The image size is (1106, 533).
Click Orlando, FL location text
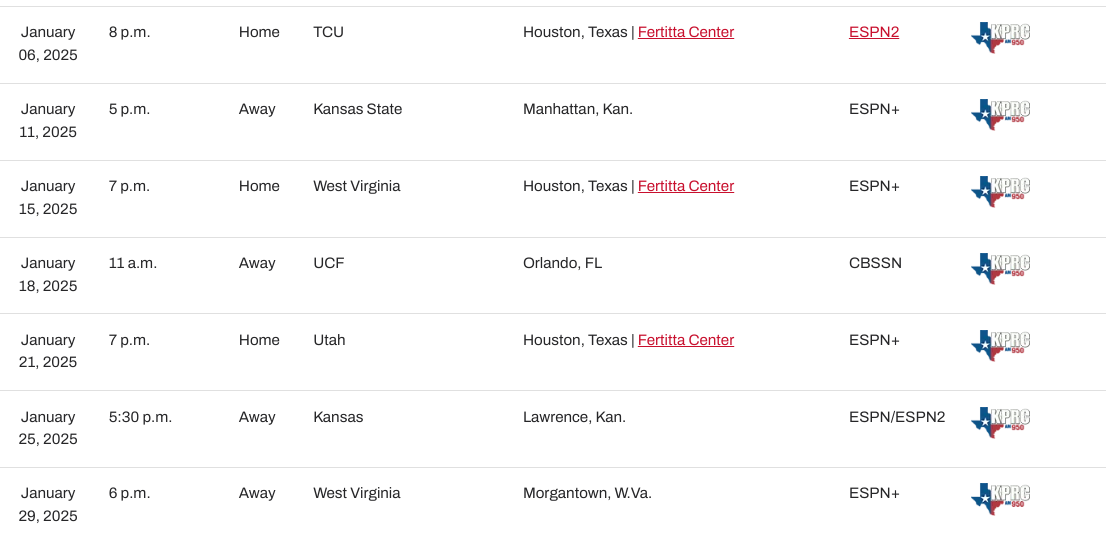click(x=563, y=263)
